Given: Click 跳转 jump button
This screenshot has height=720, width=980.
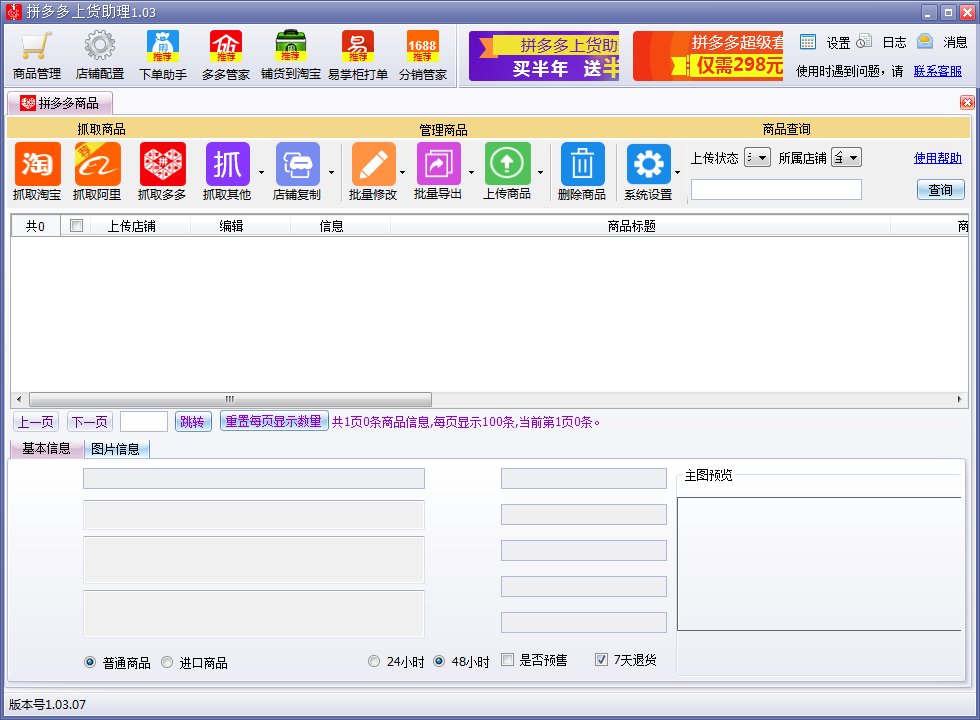Looking at the screenshot, I should point(192,422).
